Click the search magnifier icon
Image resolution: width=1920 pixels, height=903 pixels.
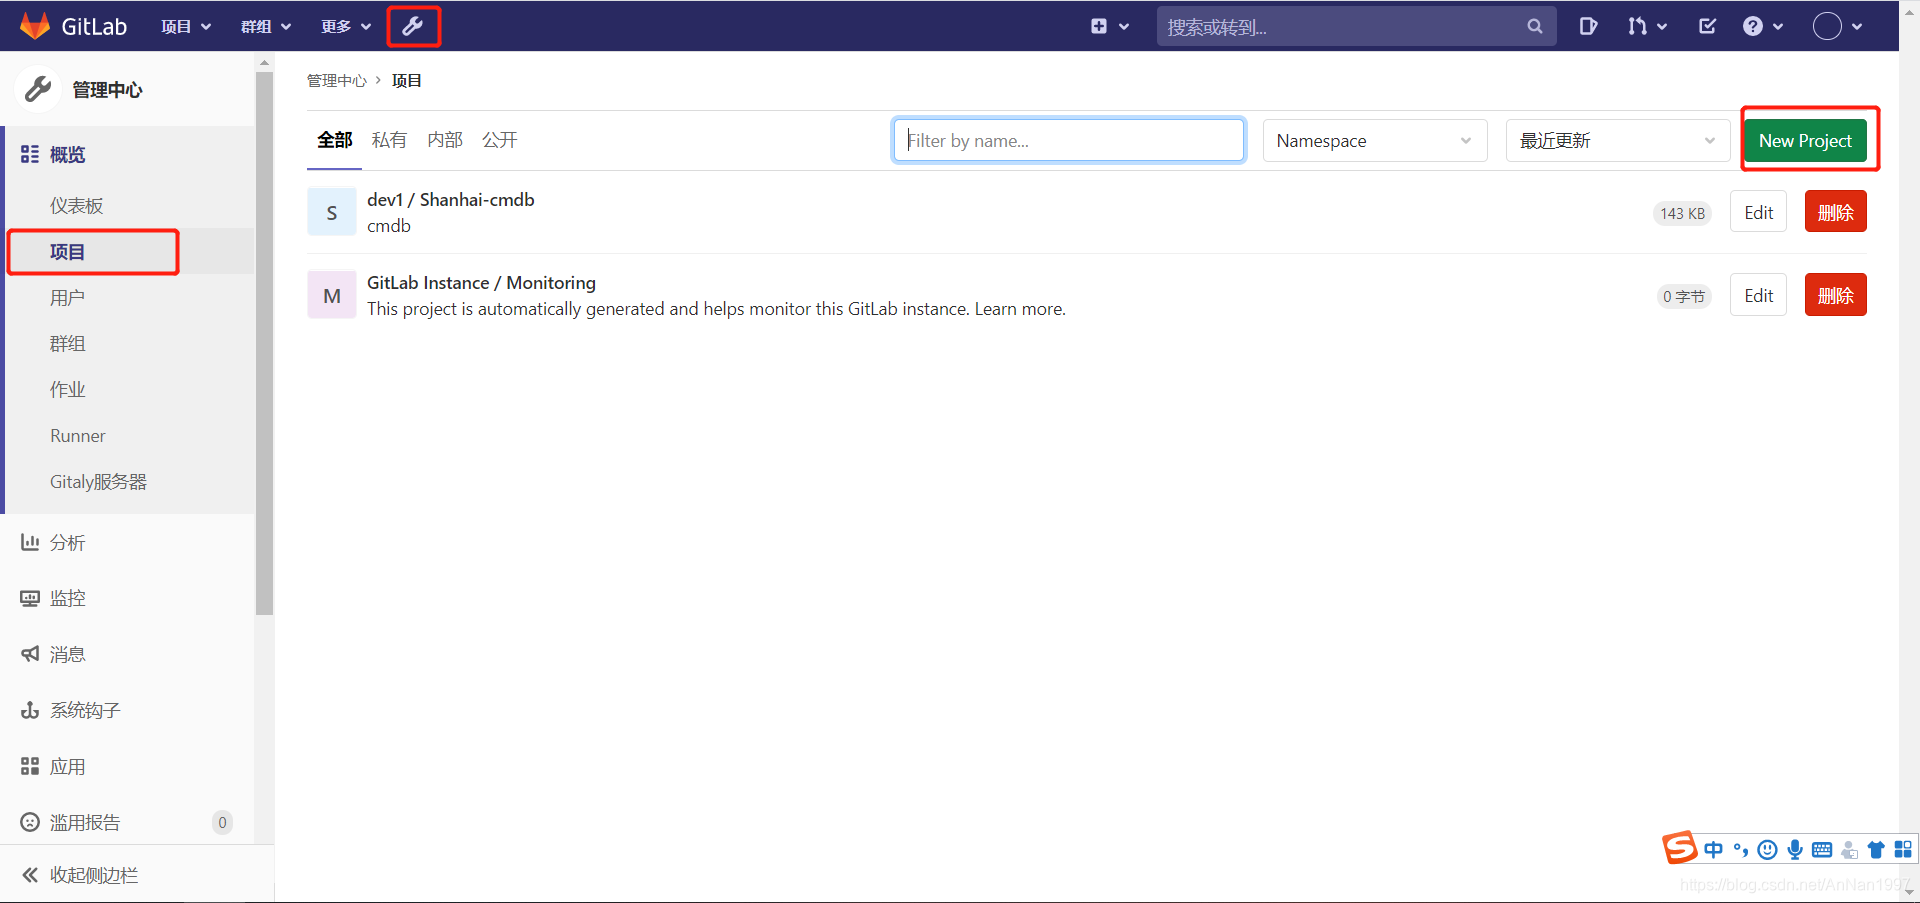pos(1535,27)
